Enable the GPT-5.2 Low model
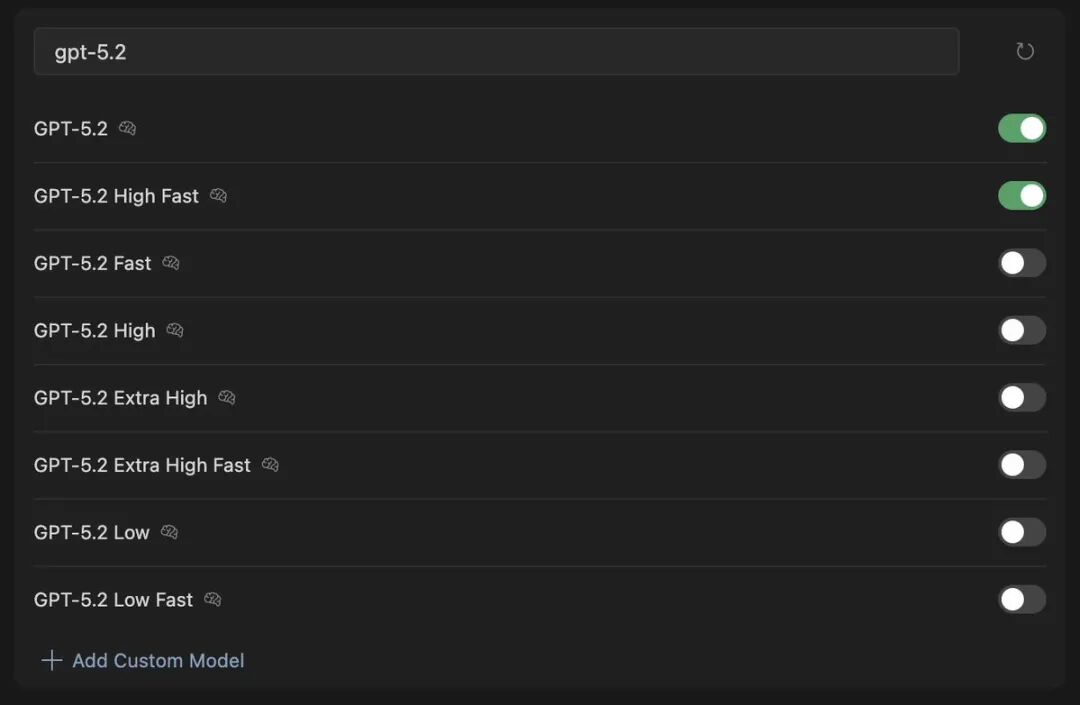The height and width of the screenshot is (705, 1080). [x=1021, y=532]
